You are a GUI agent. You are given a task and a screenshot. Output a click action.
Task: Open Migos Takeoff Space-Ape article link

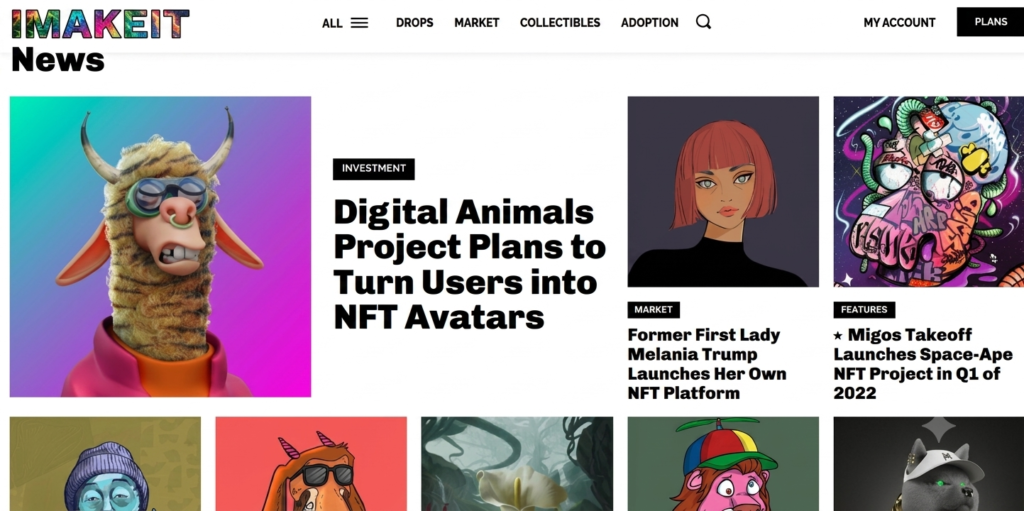923,364
